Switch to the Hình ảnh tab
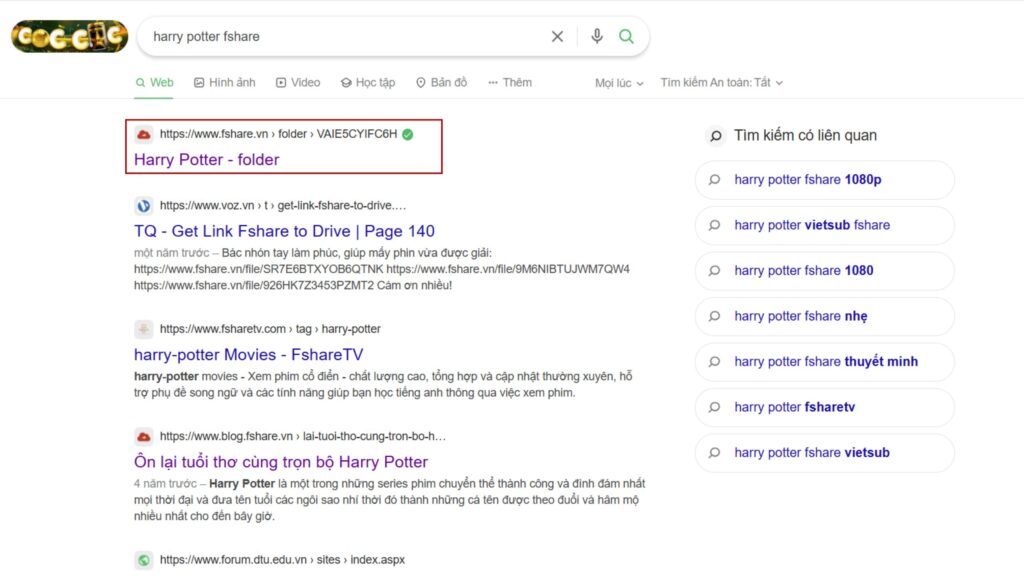The width and height of the screenshot is (1024, 576). click(225, 82)
